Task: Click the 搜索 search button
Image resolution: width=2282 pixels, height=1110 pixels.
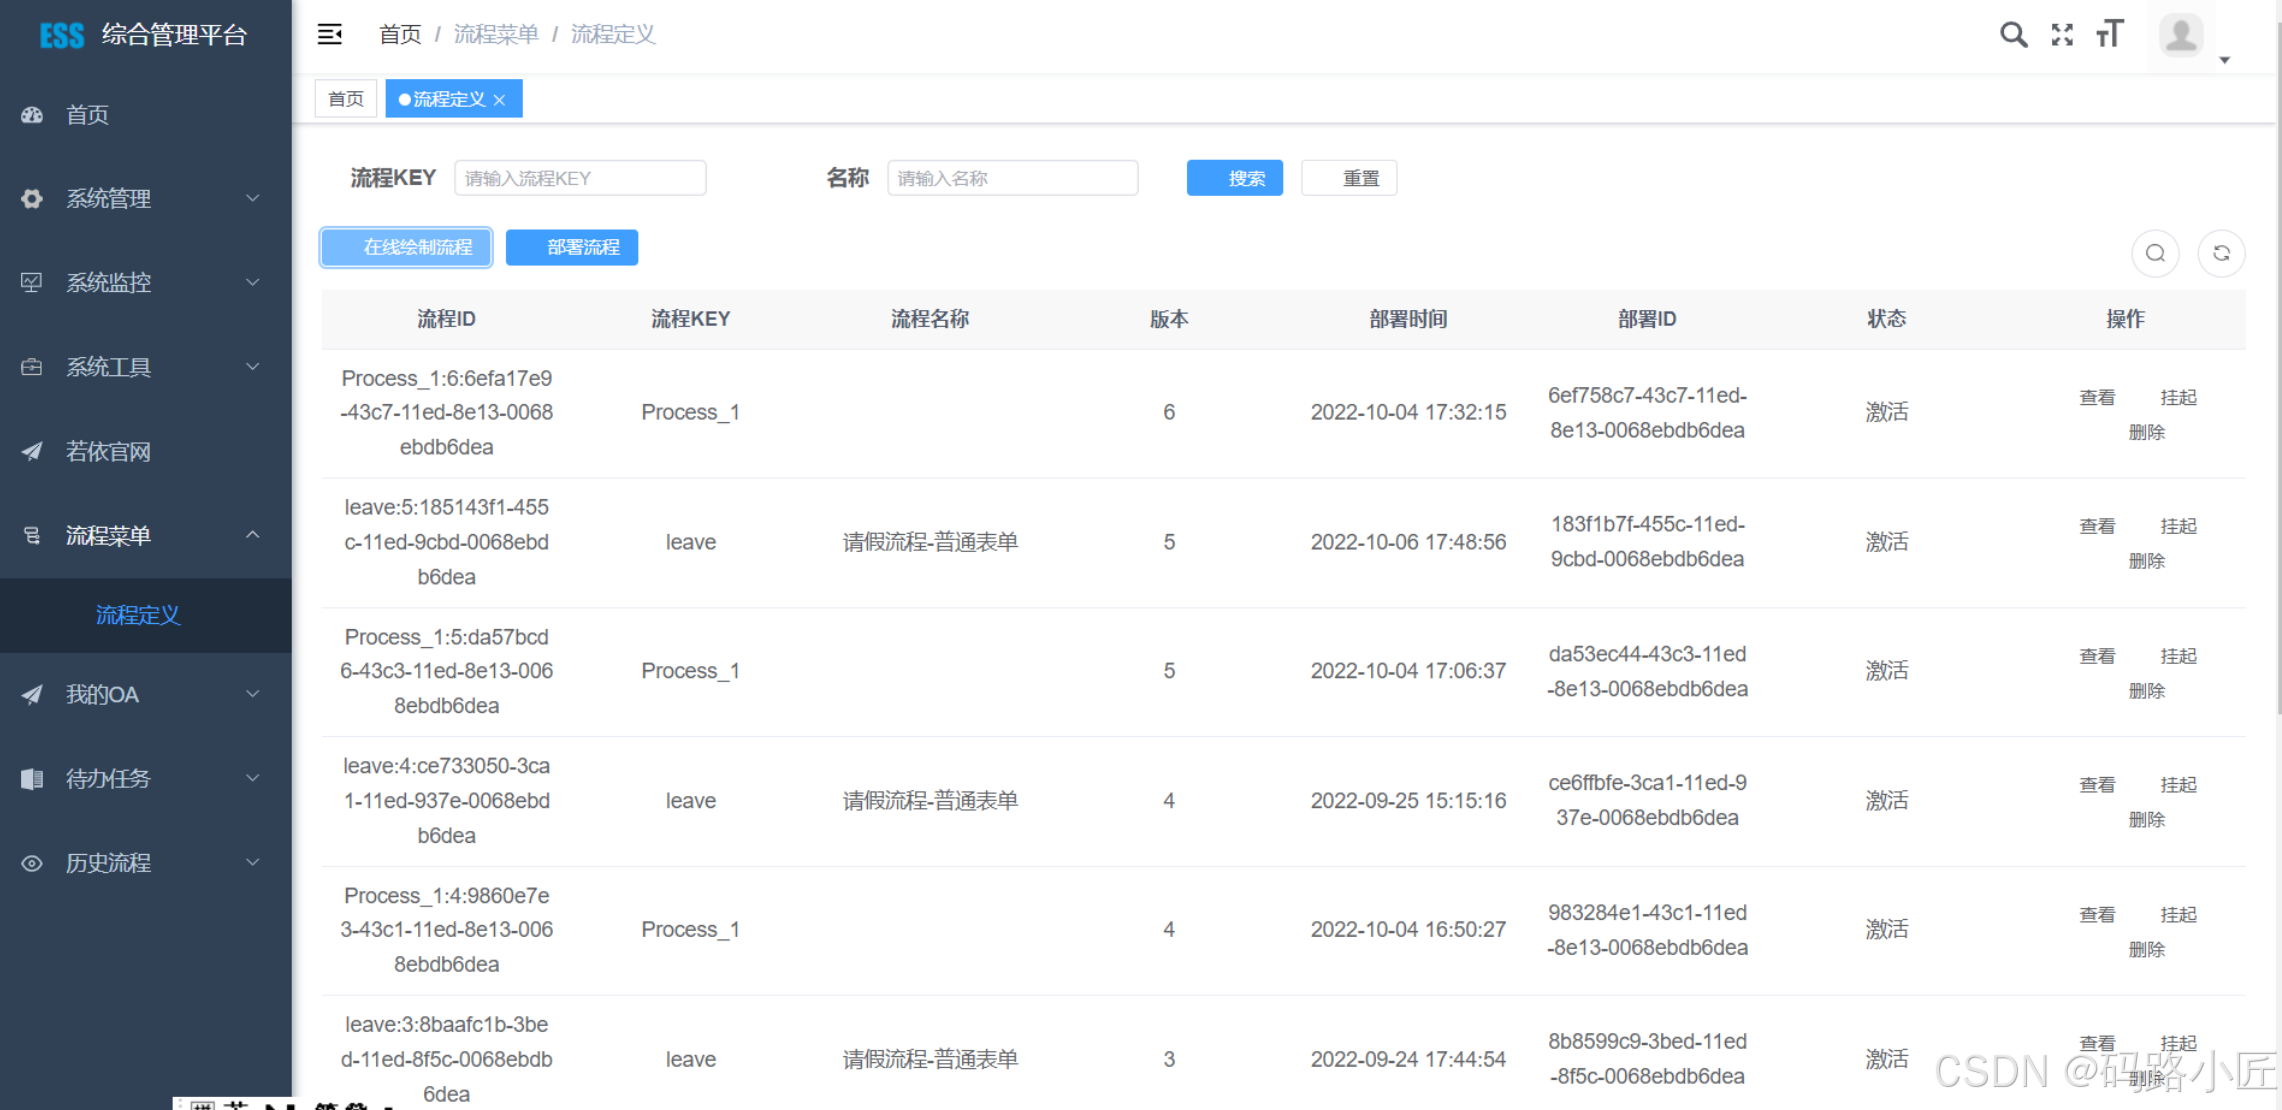Action: coord(1235,177)
